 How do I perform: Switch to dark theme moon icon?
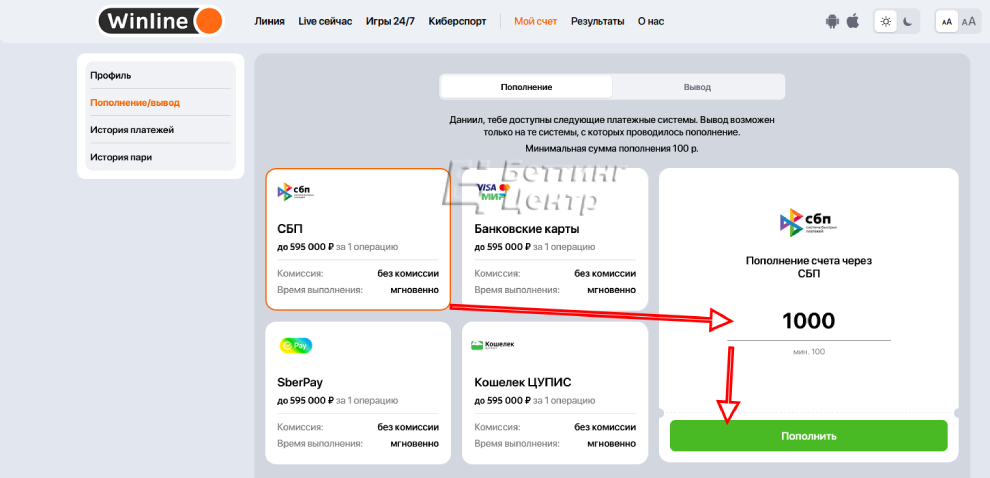(907, 21)
